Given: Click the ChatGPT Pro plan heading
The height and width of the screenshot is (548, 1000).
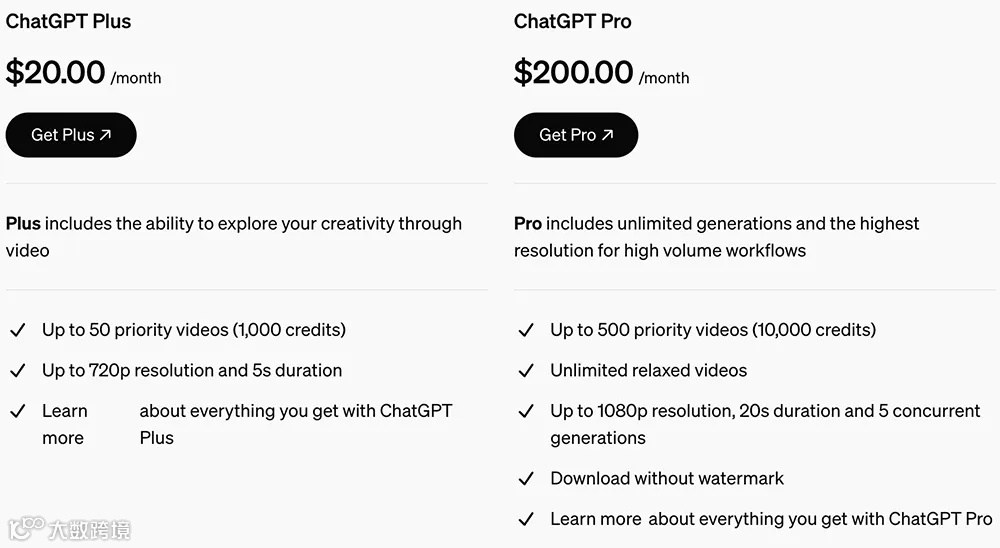Looking at the screenshot, I should [572, 21].
